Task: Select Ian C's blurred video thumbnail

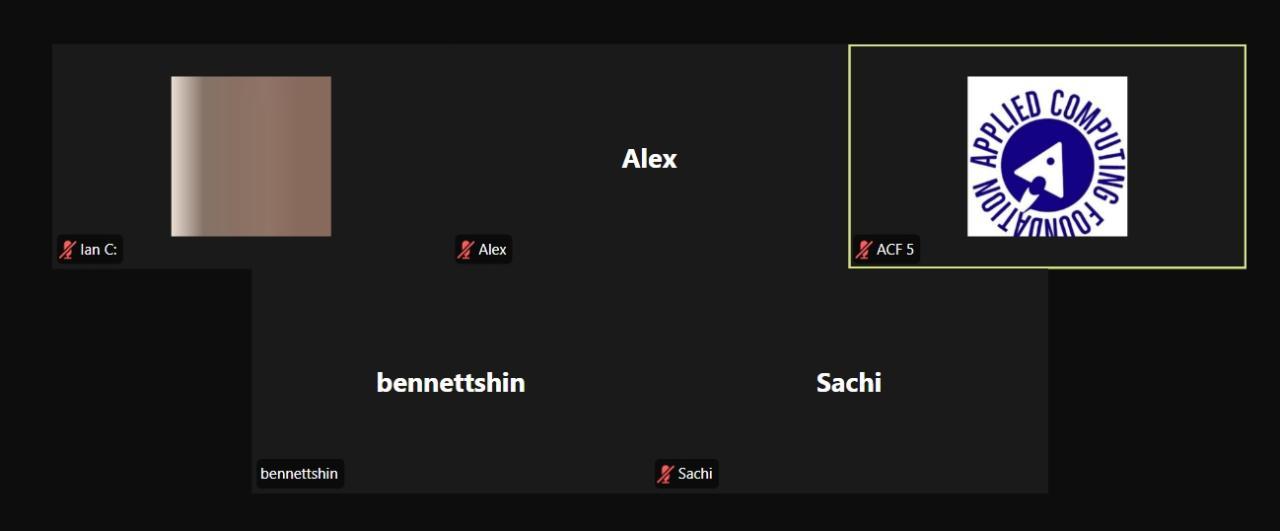Action: (x=251, y=156)
